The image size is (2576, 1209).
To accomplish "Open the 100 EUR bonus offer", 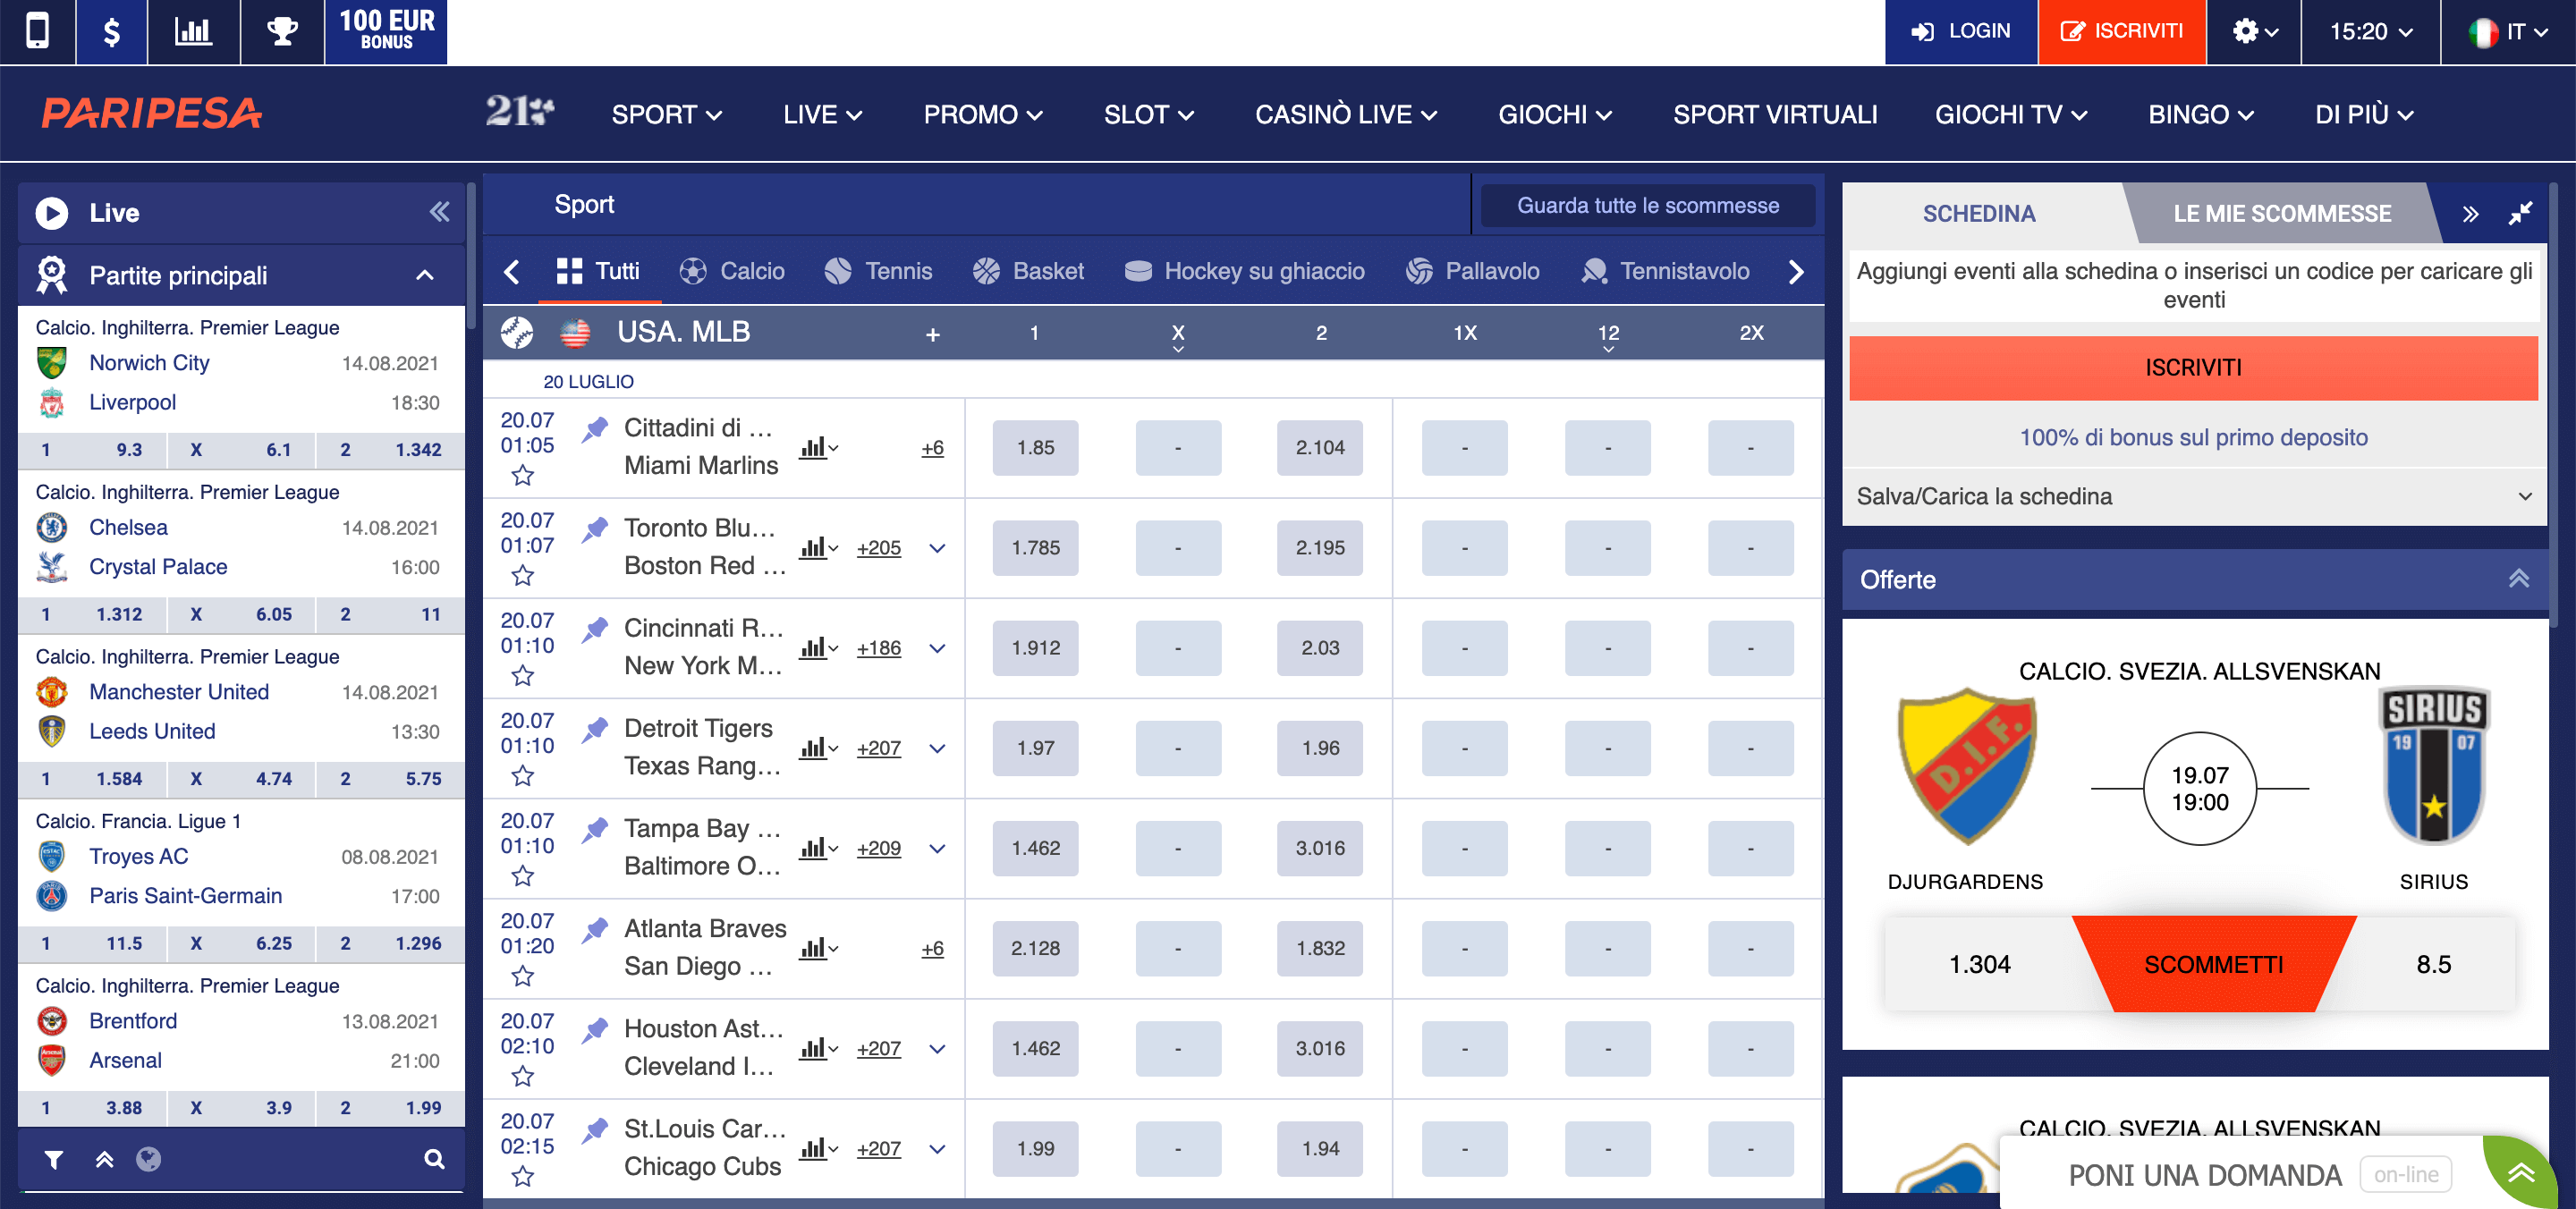I will (386, 31).
